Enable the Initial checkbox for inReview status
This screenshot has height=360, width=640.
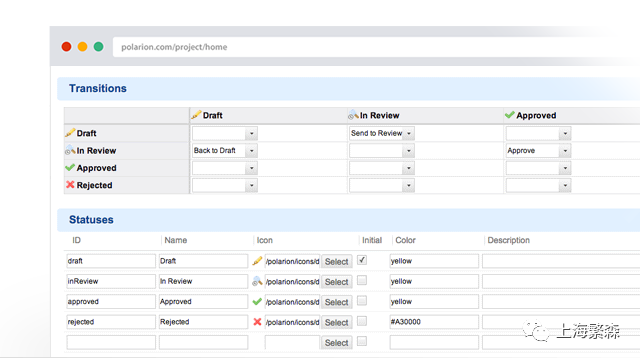tap(362, 280)
